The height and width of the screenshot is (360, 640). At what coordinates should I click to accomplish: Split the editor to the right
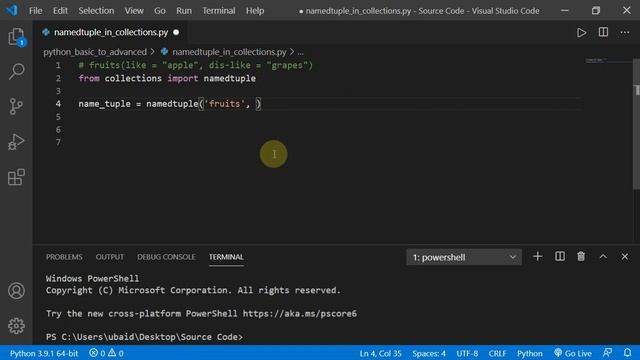(x=603, y=32)
